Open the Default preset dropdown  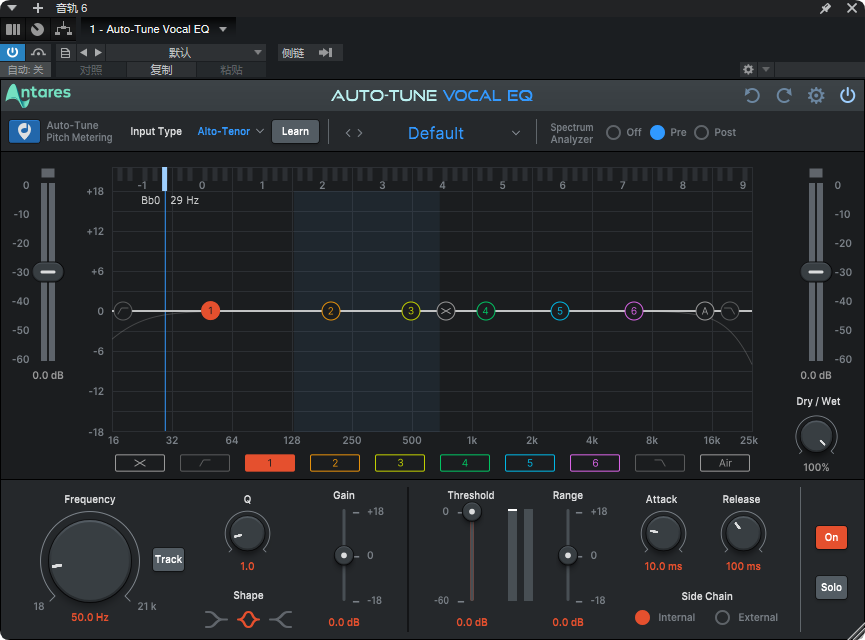(464, 133)
